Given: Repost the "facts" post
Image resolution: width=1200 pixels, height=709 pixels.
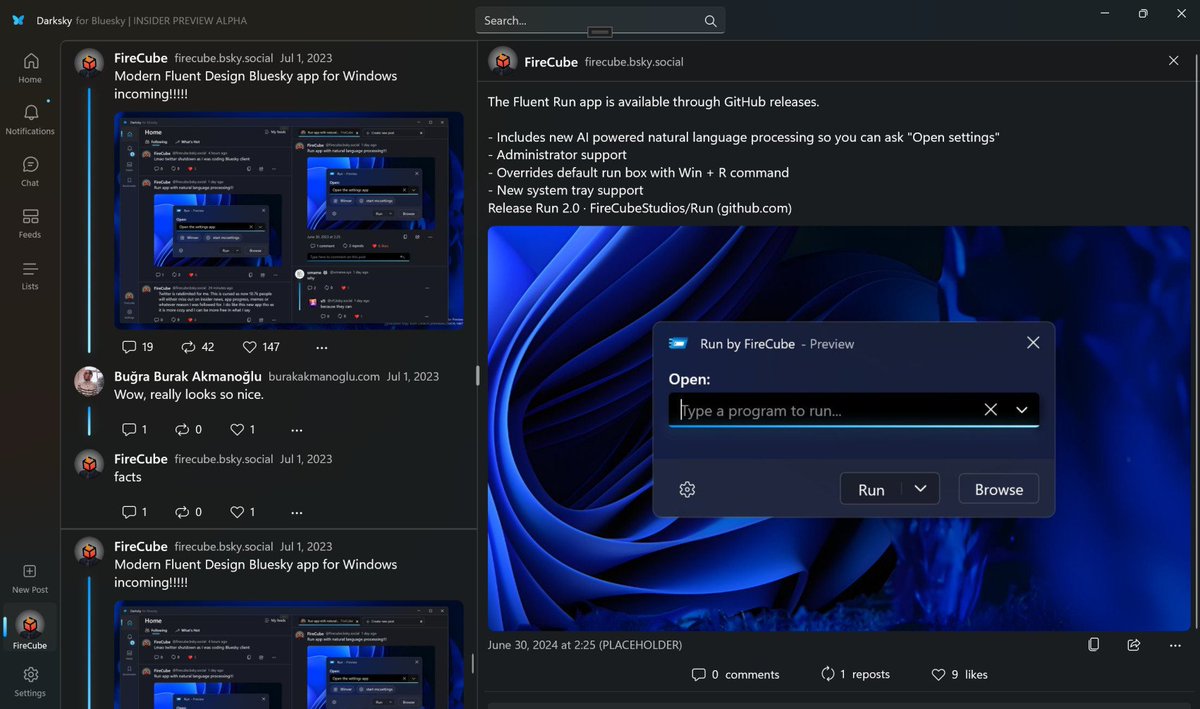Looking at the screenshot, I should pyautogui.click(x=190, y=511).
